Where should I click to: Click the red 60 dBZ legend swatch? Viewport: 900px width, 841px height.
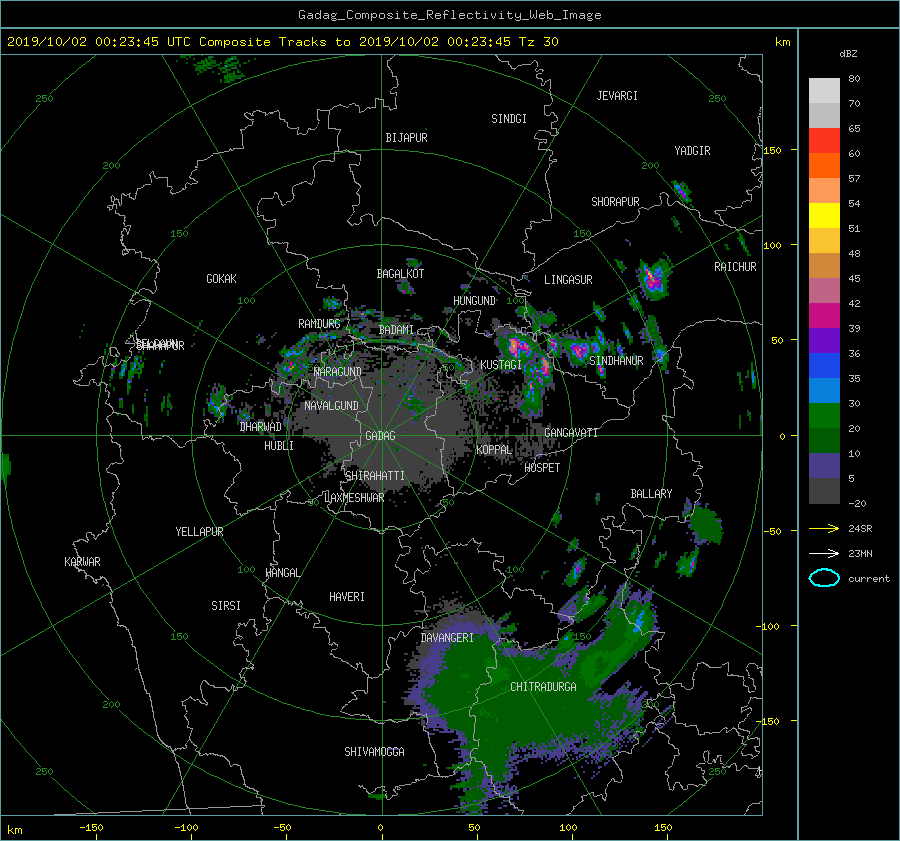(x=824, y=141)
